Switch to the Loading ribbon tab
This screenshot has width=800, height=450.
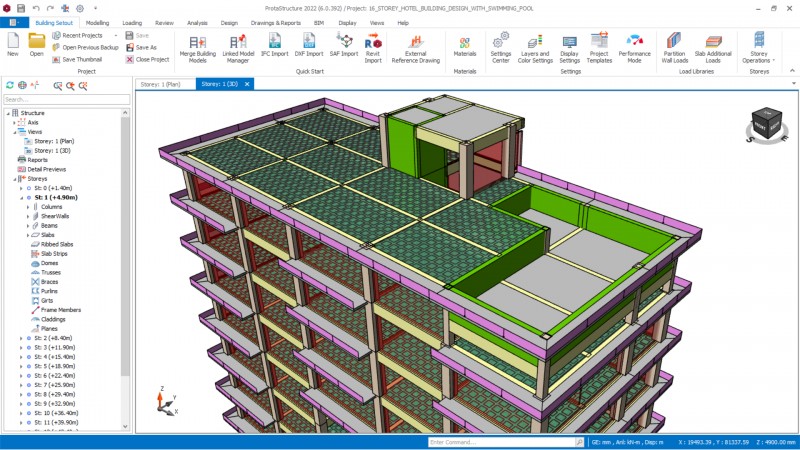pos(132,23)
